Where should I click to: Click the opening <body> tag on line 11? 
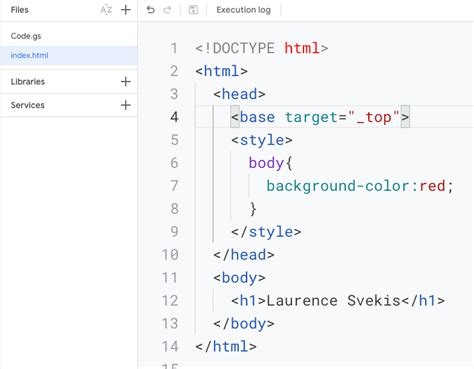pos(239,278)
